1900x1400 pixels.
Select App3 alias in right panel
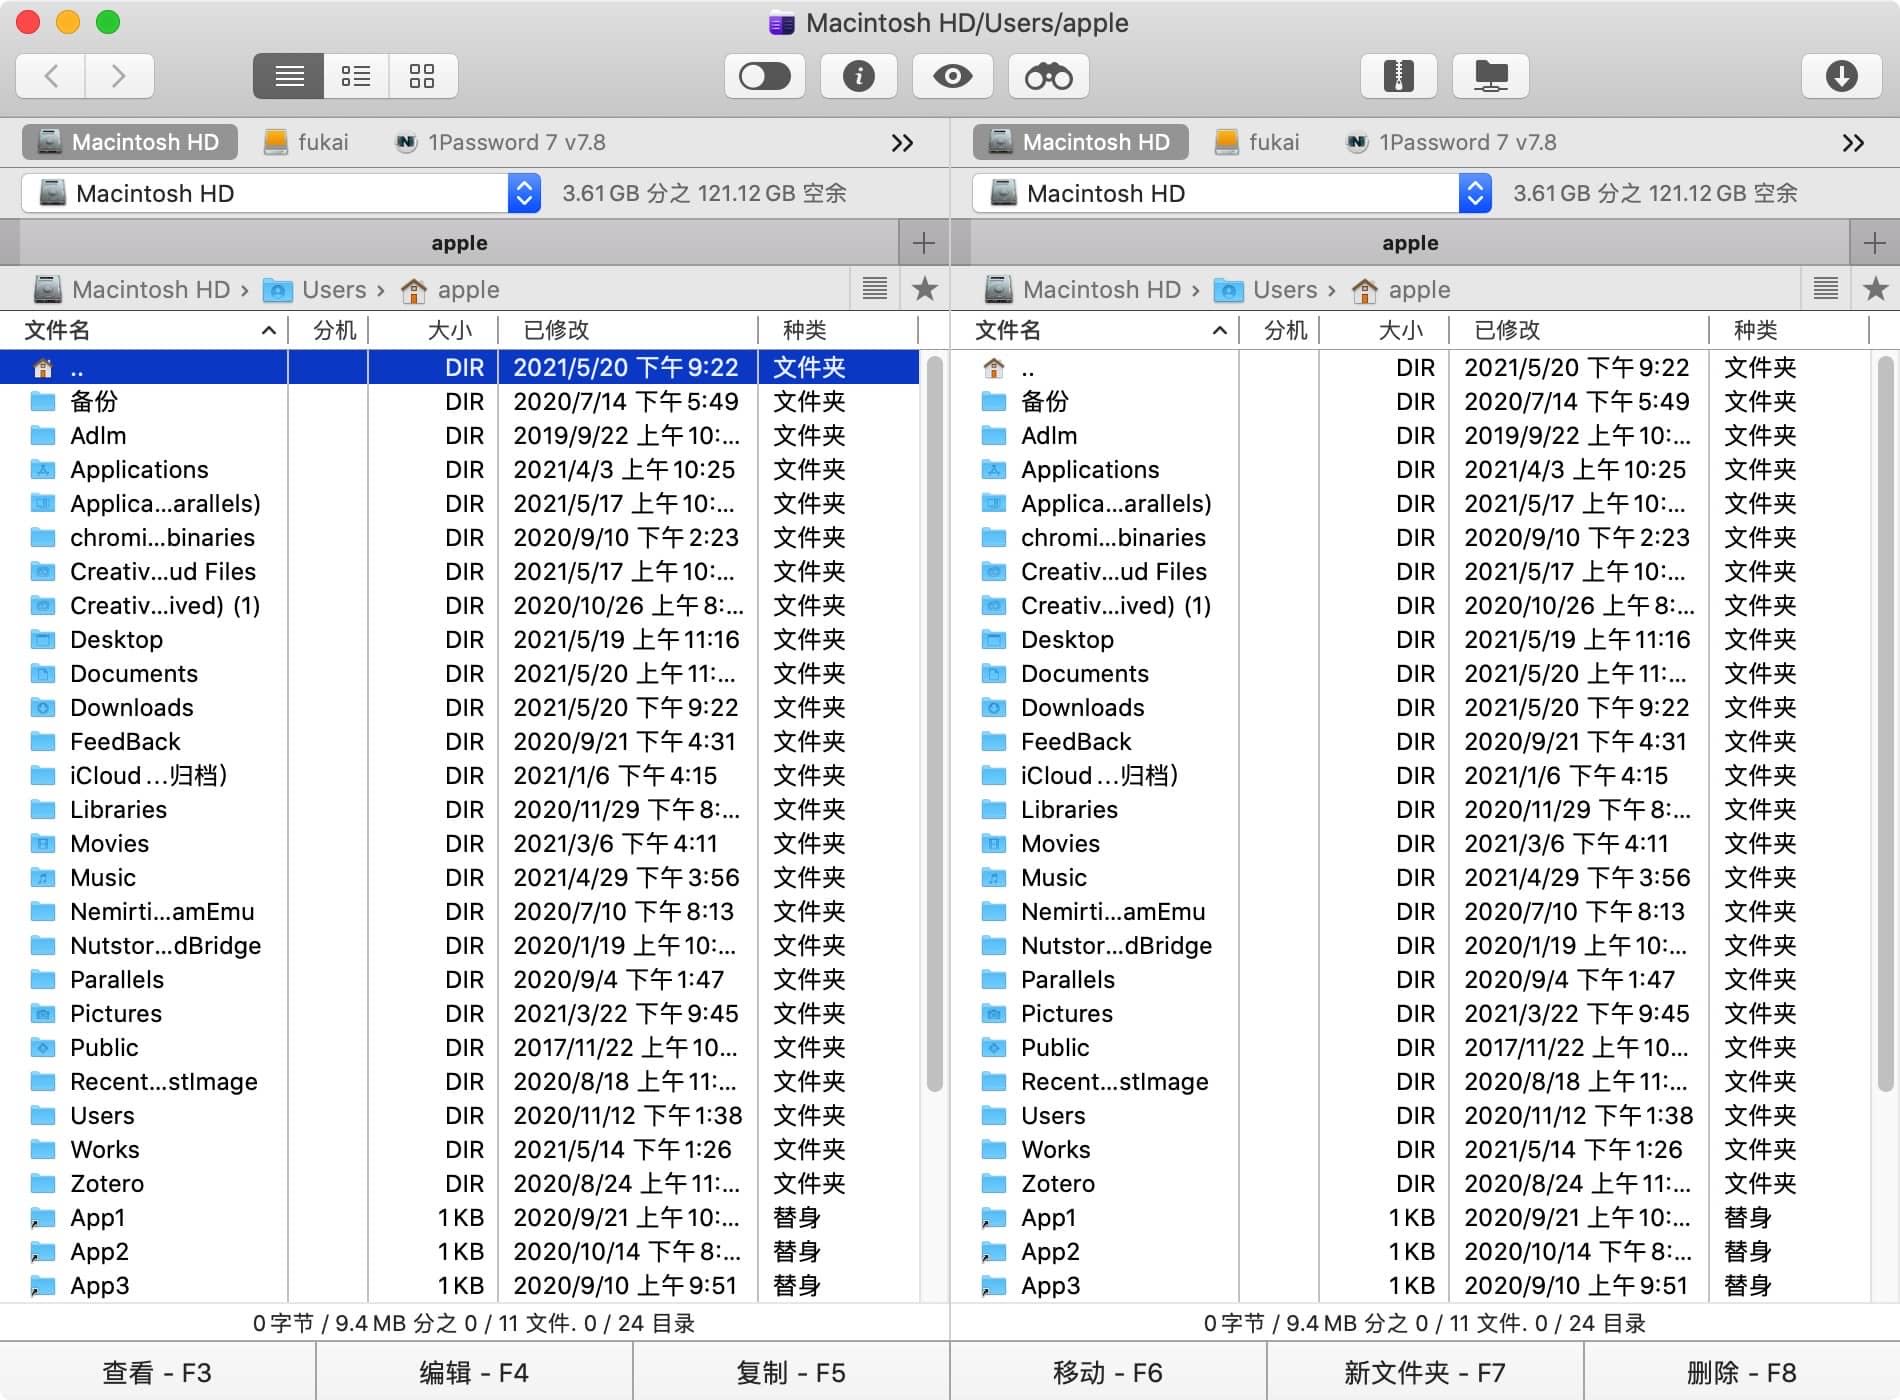tap(1410, 1286)
